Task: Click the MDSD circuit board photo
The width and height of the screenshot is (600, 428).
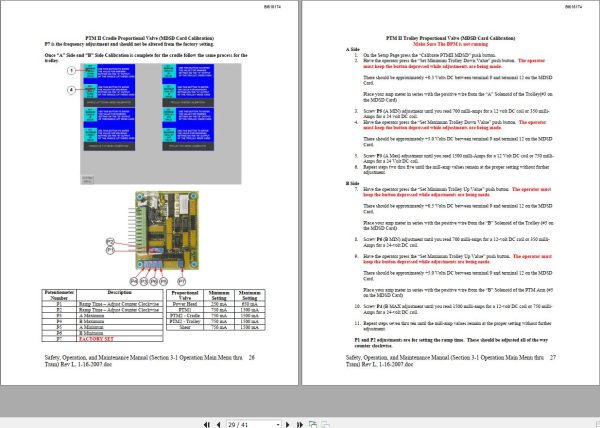Action: pyautogui.click(x=167, y=231)
